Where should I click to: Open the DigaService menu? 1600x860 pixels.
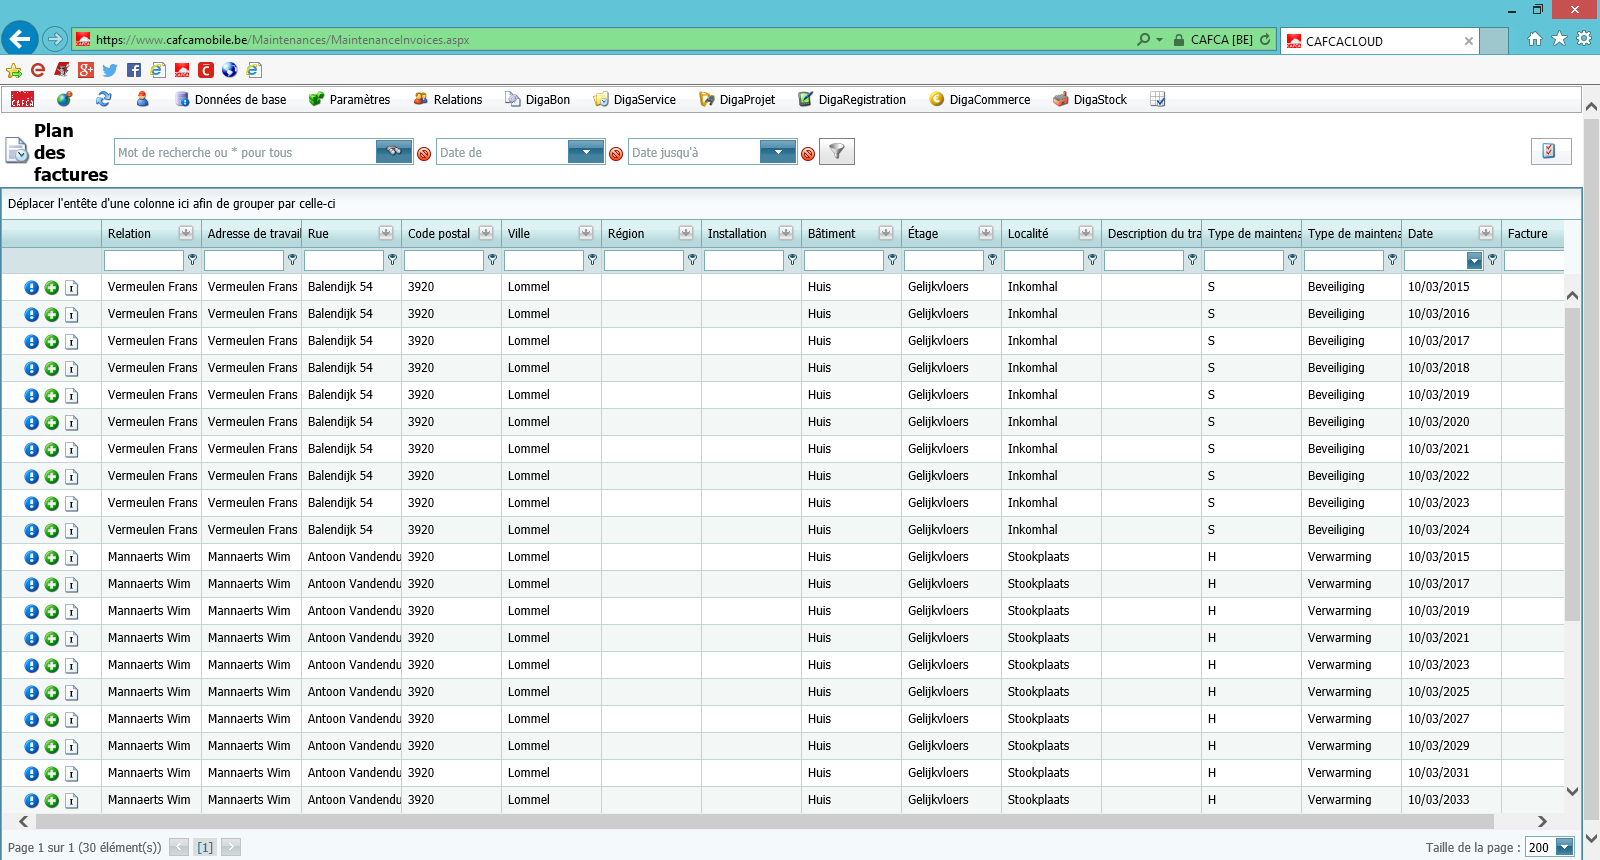pos(634,99)
